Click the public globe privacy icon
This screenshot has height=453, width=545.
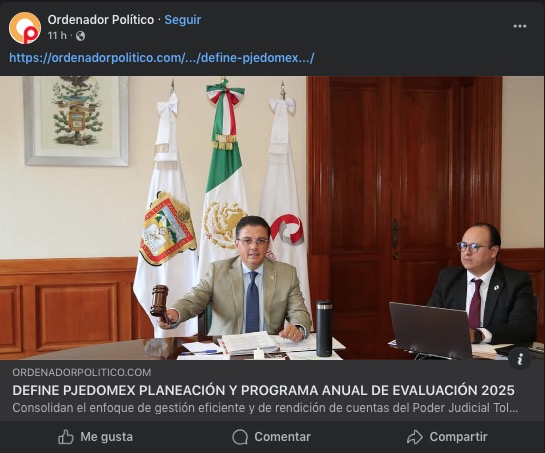click(80, 36)
